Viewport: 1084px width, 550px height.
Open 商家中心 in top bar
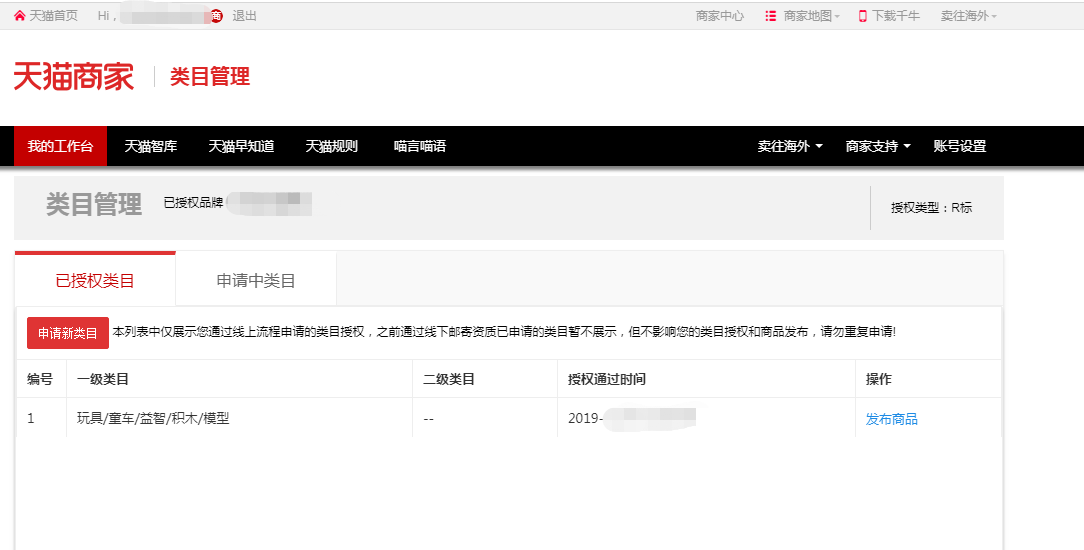click(720, 15)
